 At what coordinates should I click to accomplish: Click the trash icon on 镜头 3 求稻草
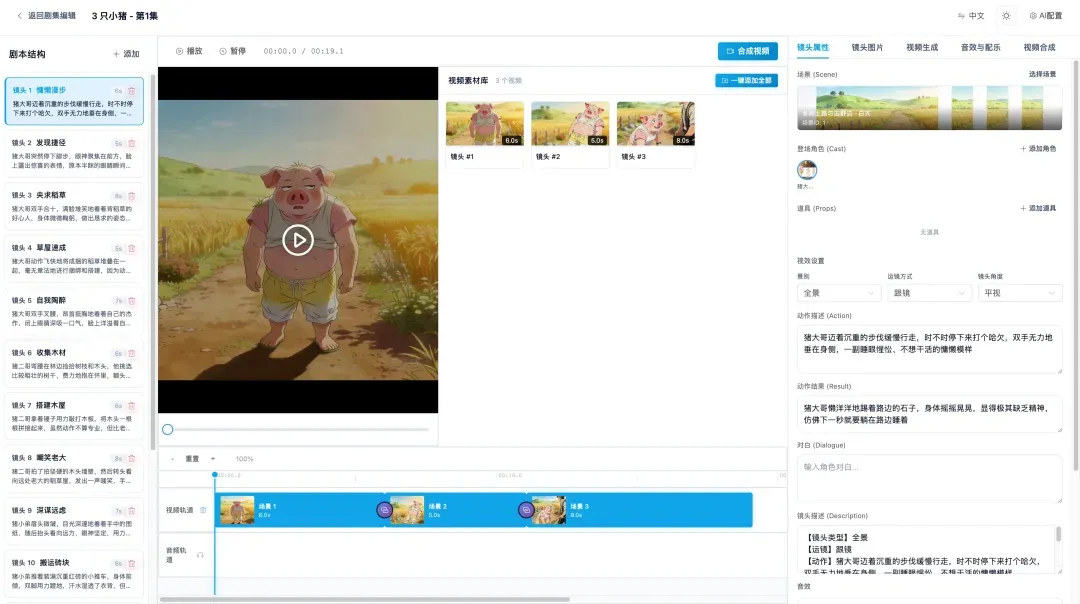click(131, 196)
